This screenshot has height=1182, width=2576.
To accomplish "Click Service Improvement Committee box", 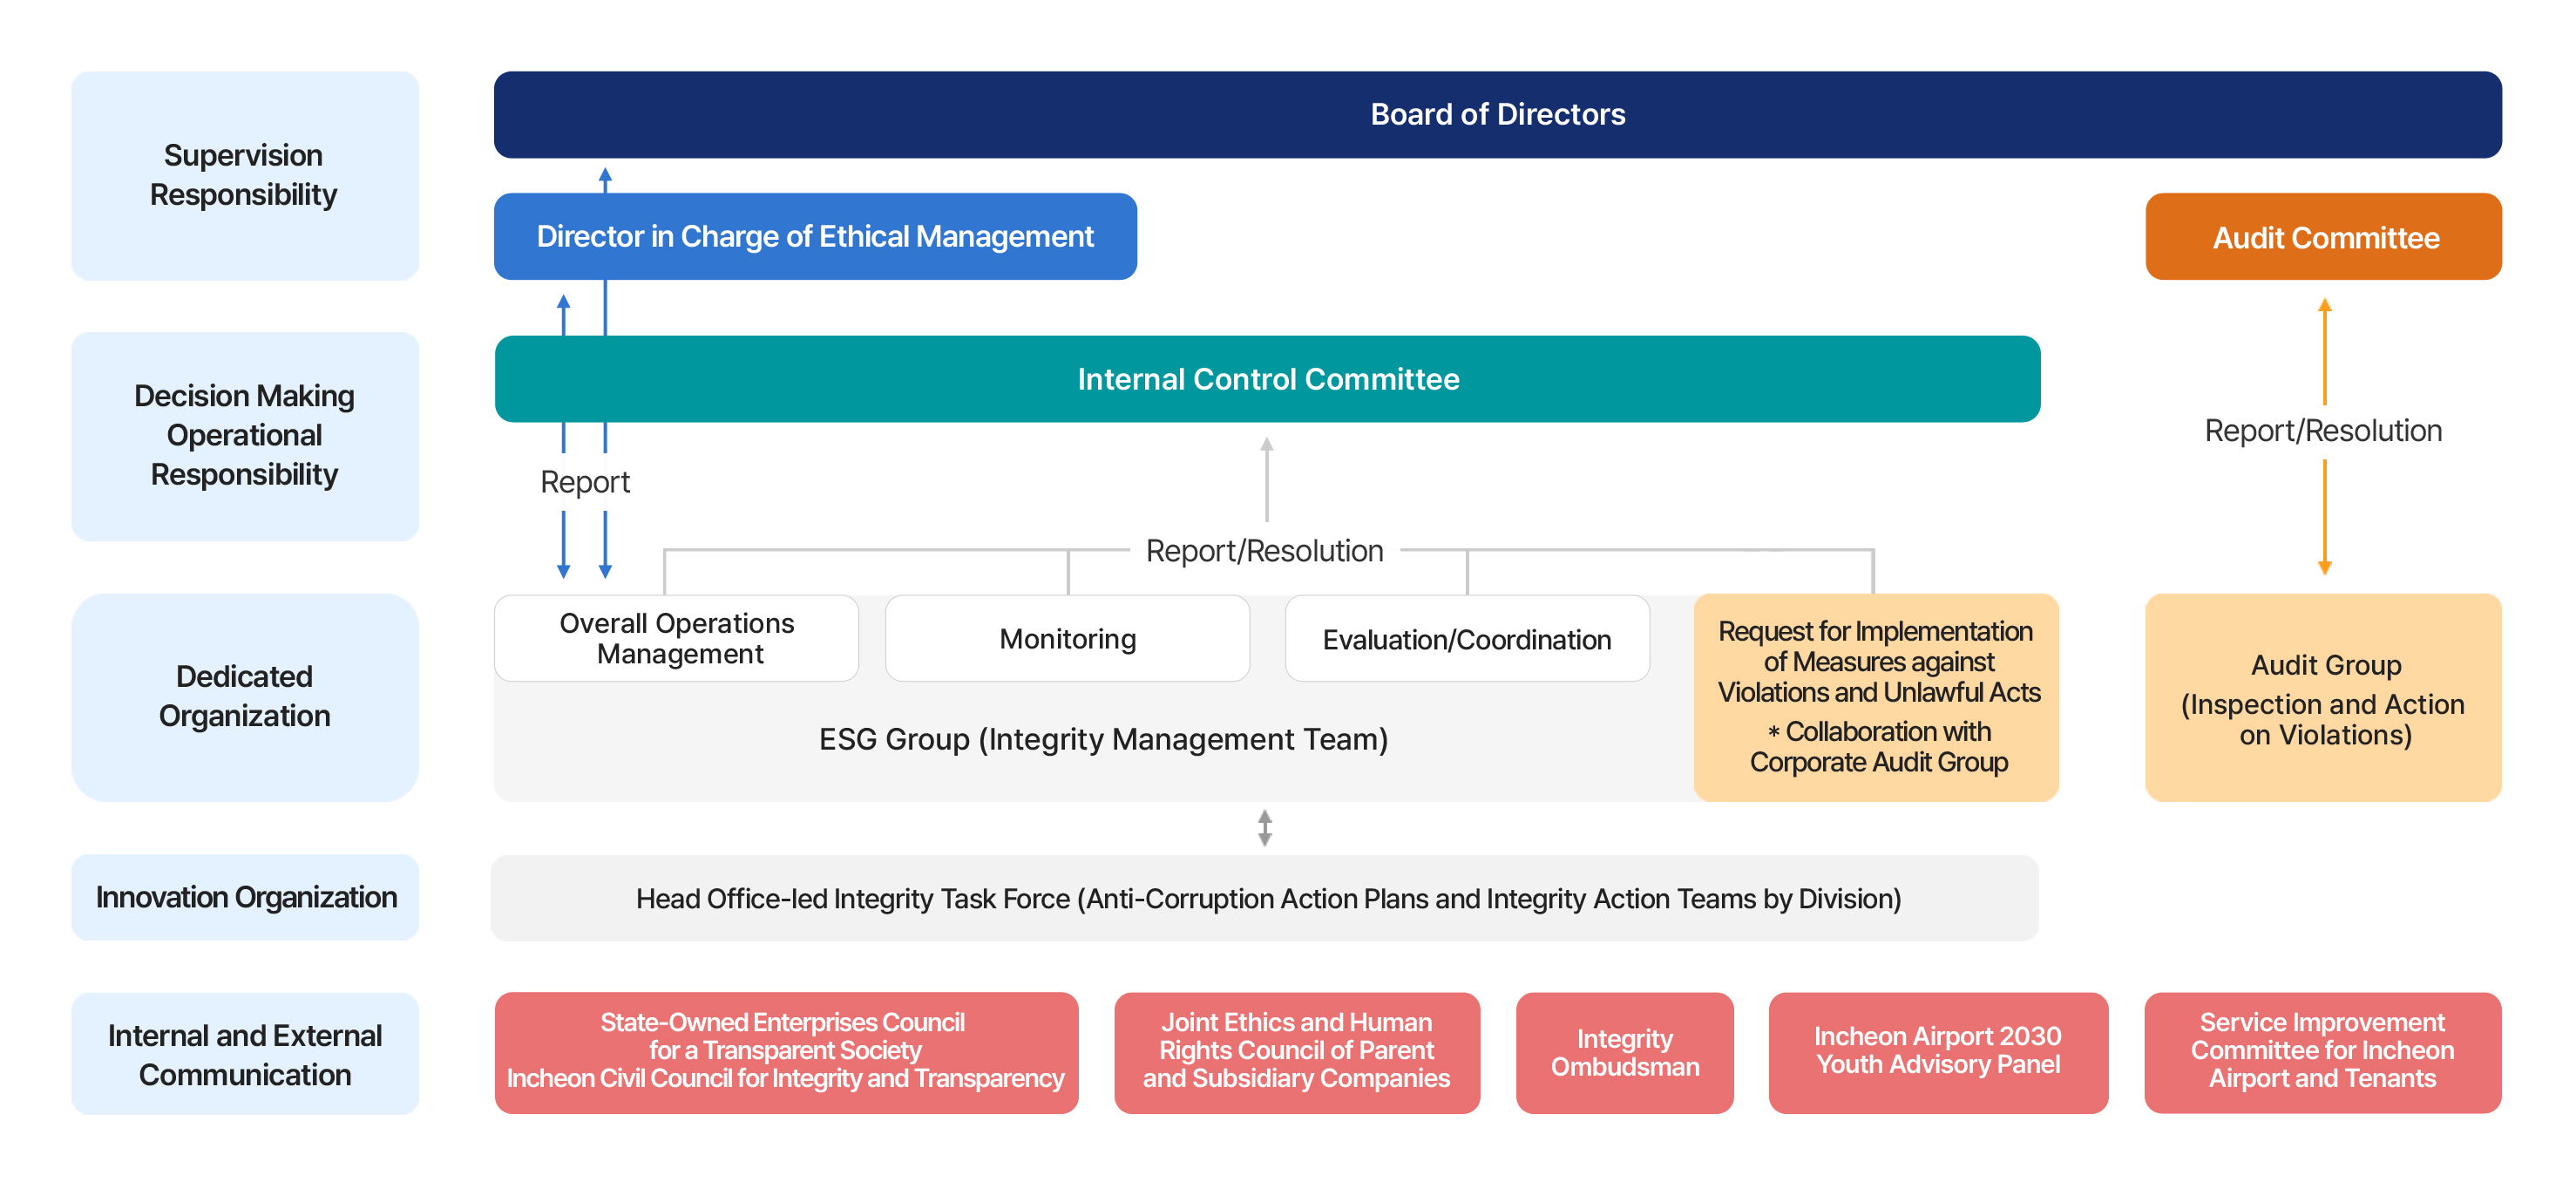I will point(2322,1051).
